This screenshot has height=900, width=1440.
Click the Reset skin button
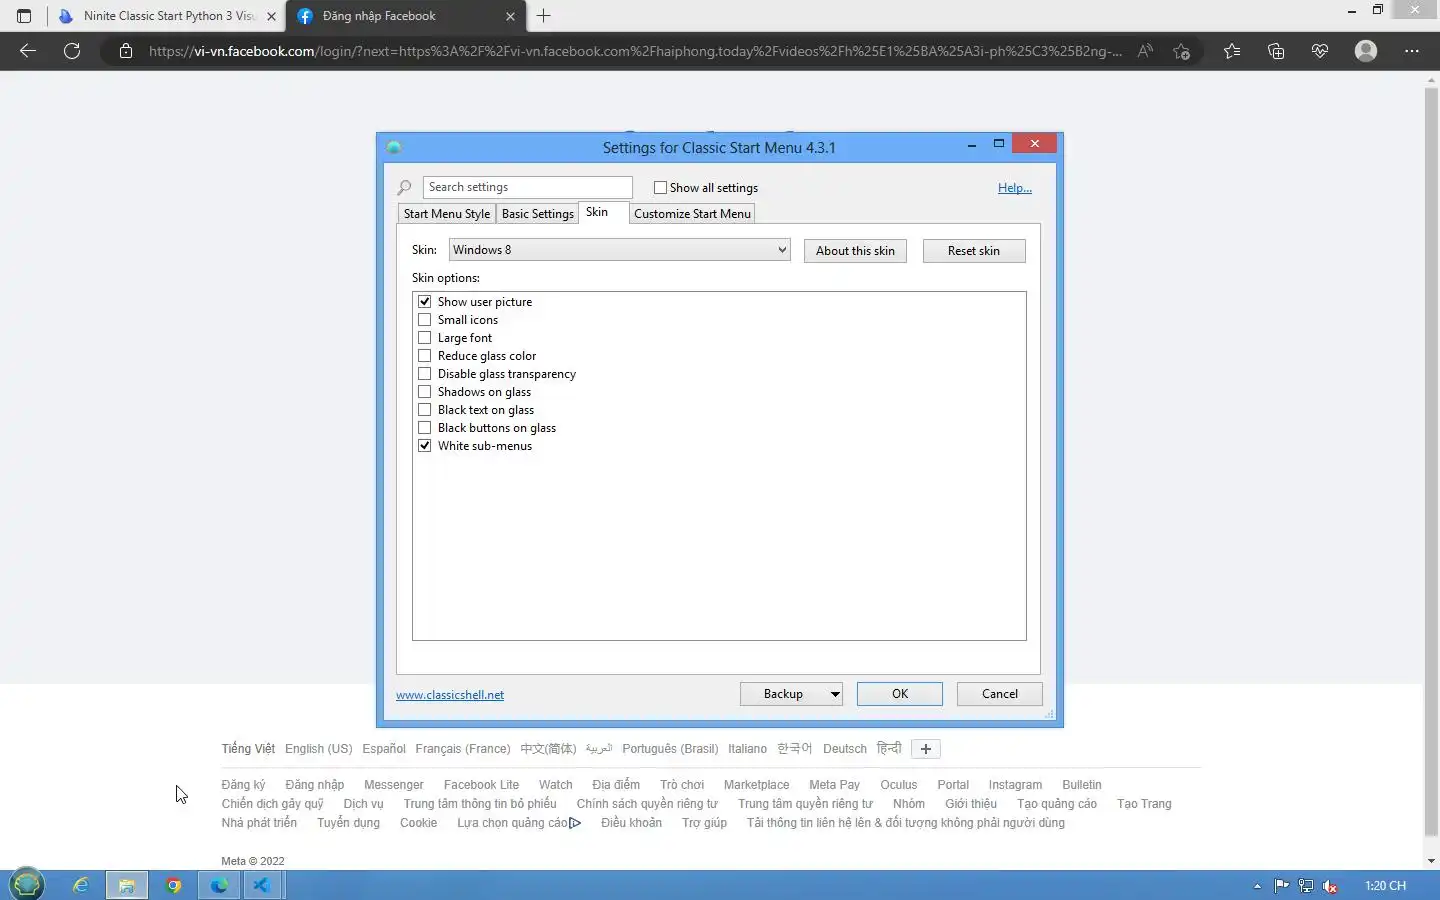[x=974, y=251]
